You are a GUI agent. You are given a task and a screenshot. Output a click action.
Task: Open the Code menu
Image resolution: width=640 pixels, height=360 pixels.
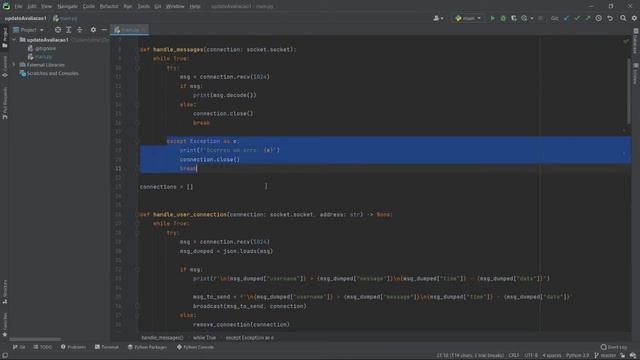(89, 7)
